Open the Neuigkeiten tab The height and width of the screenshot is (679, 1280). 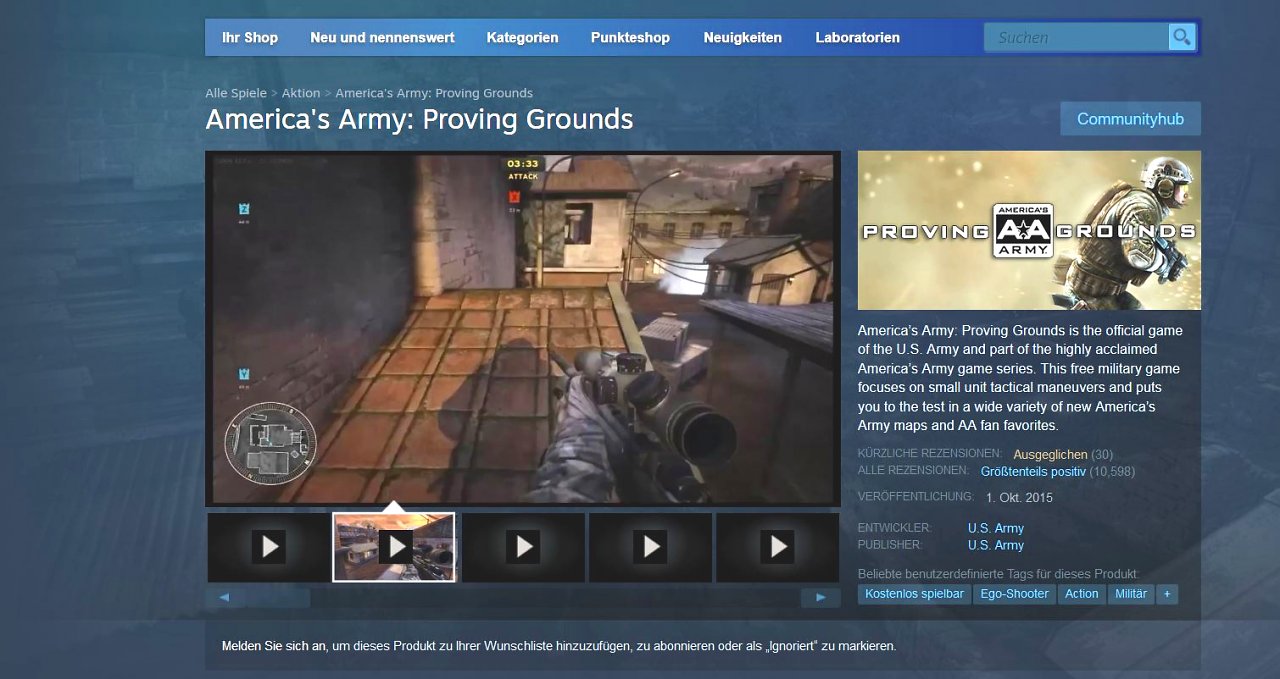coord(742,37)
